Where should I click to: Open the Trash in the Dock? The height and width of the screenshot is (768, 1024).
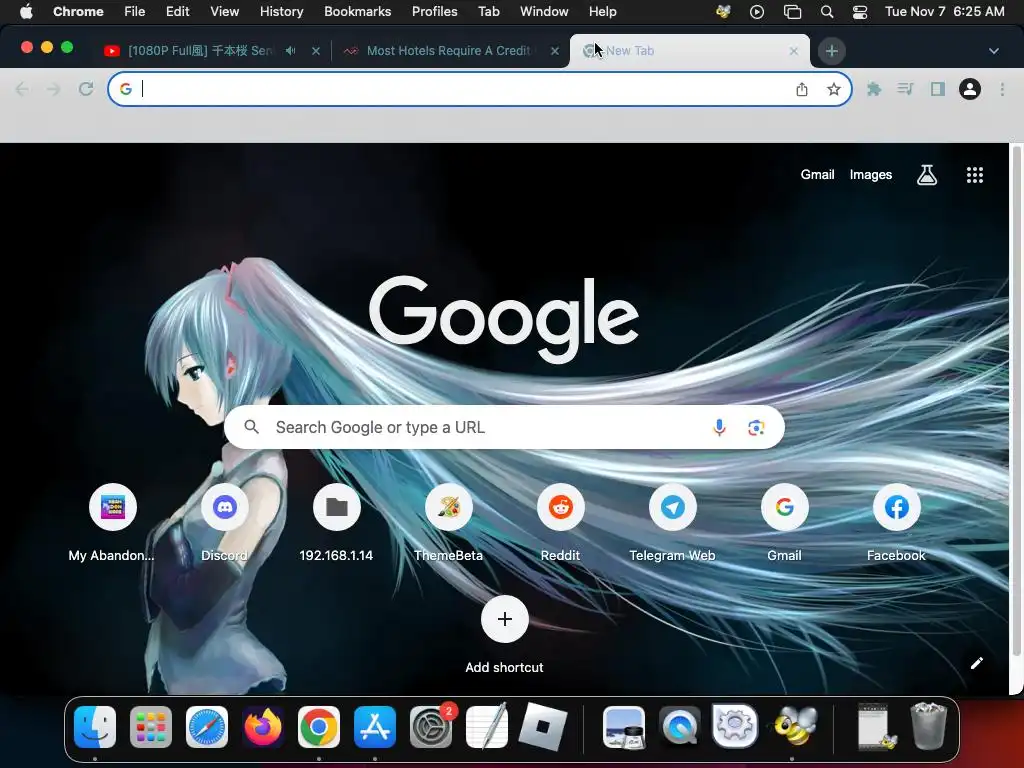click(x=928, y=726)
